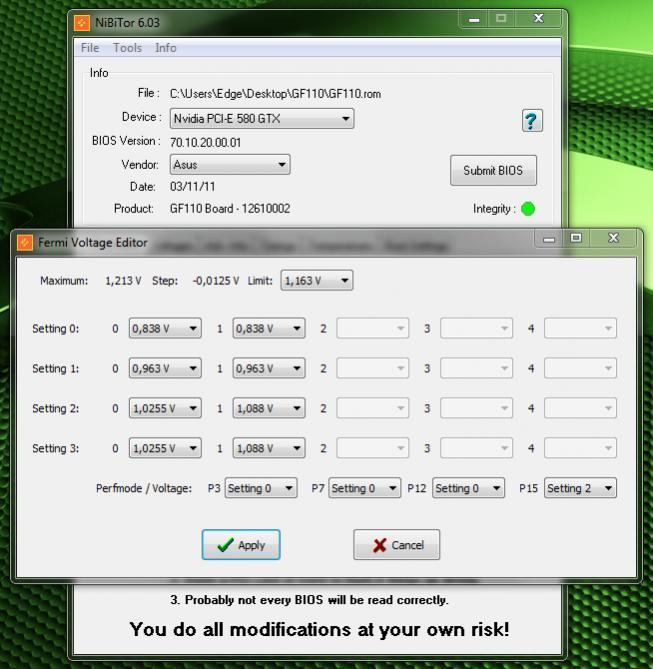Open Setting 2 column 0 dropdown 1,0255 V
Image resolution: width=653 pixels, height=669 pixels.
165,408
